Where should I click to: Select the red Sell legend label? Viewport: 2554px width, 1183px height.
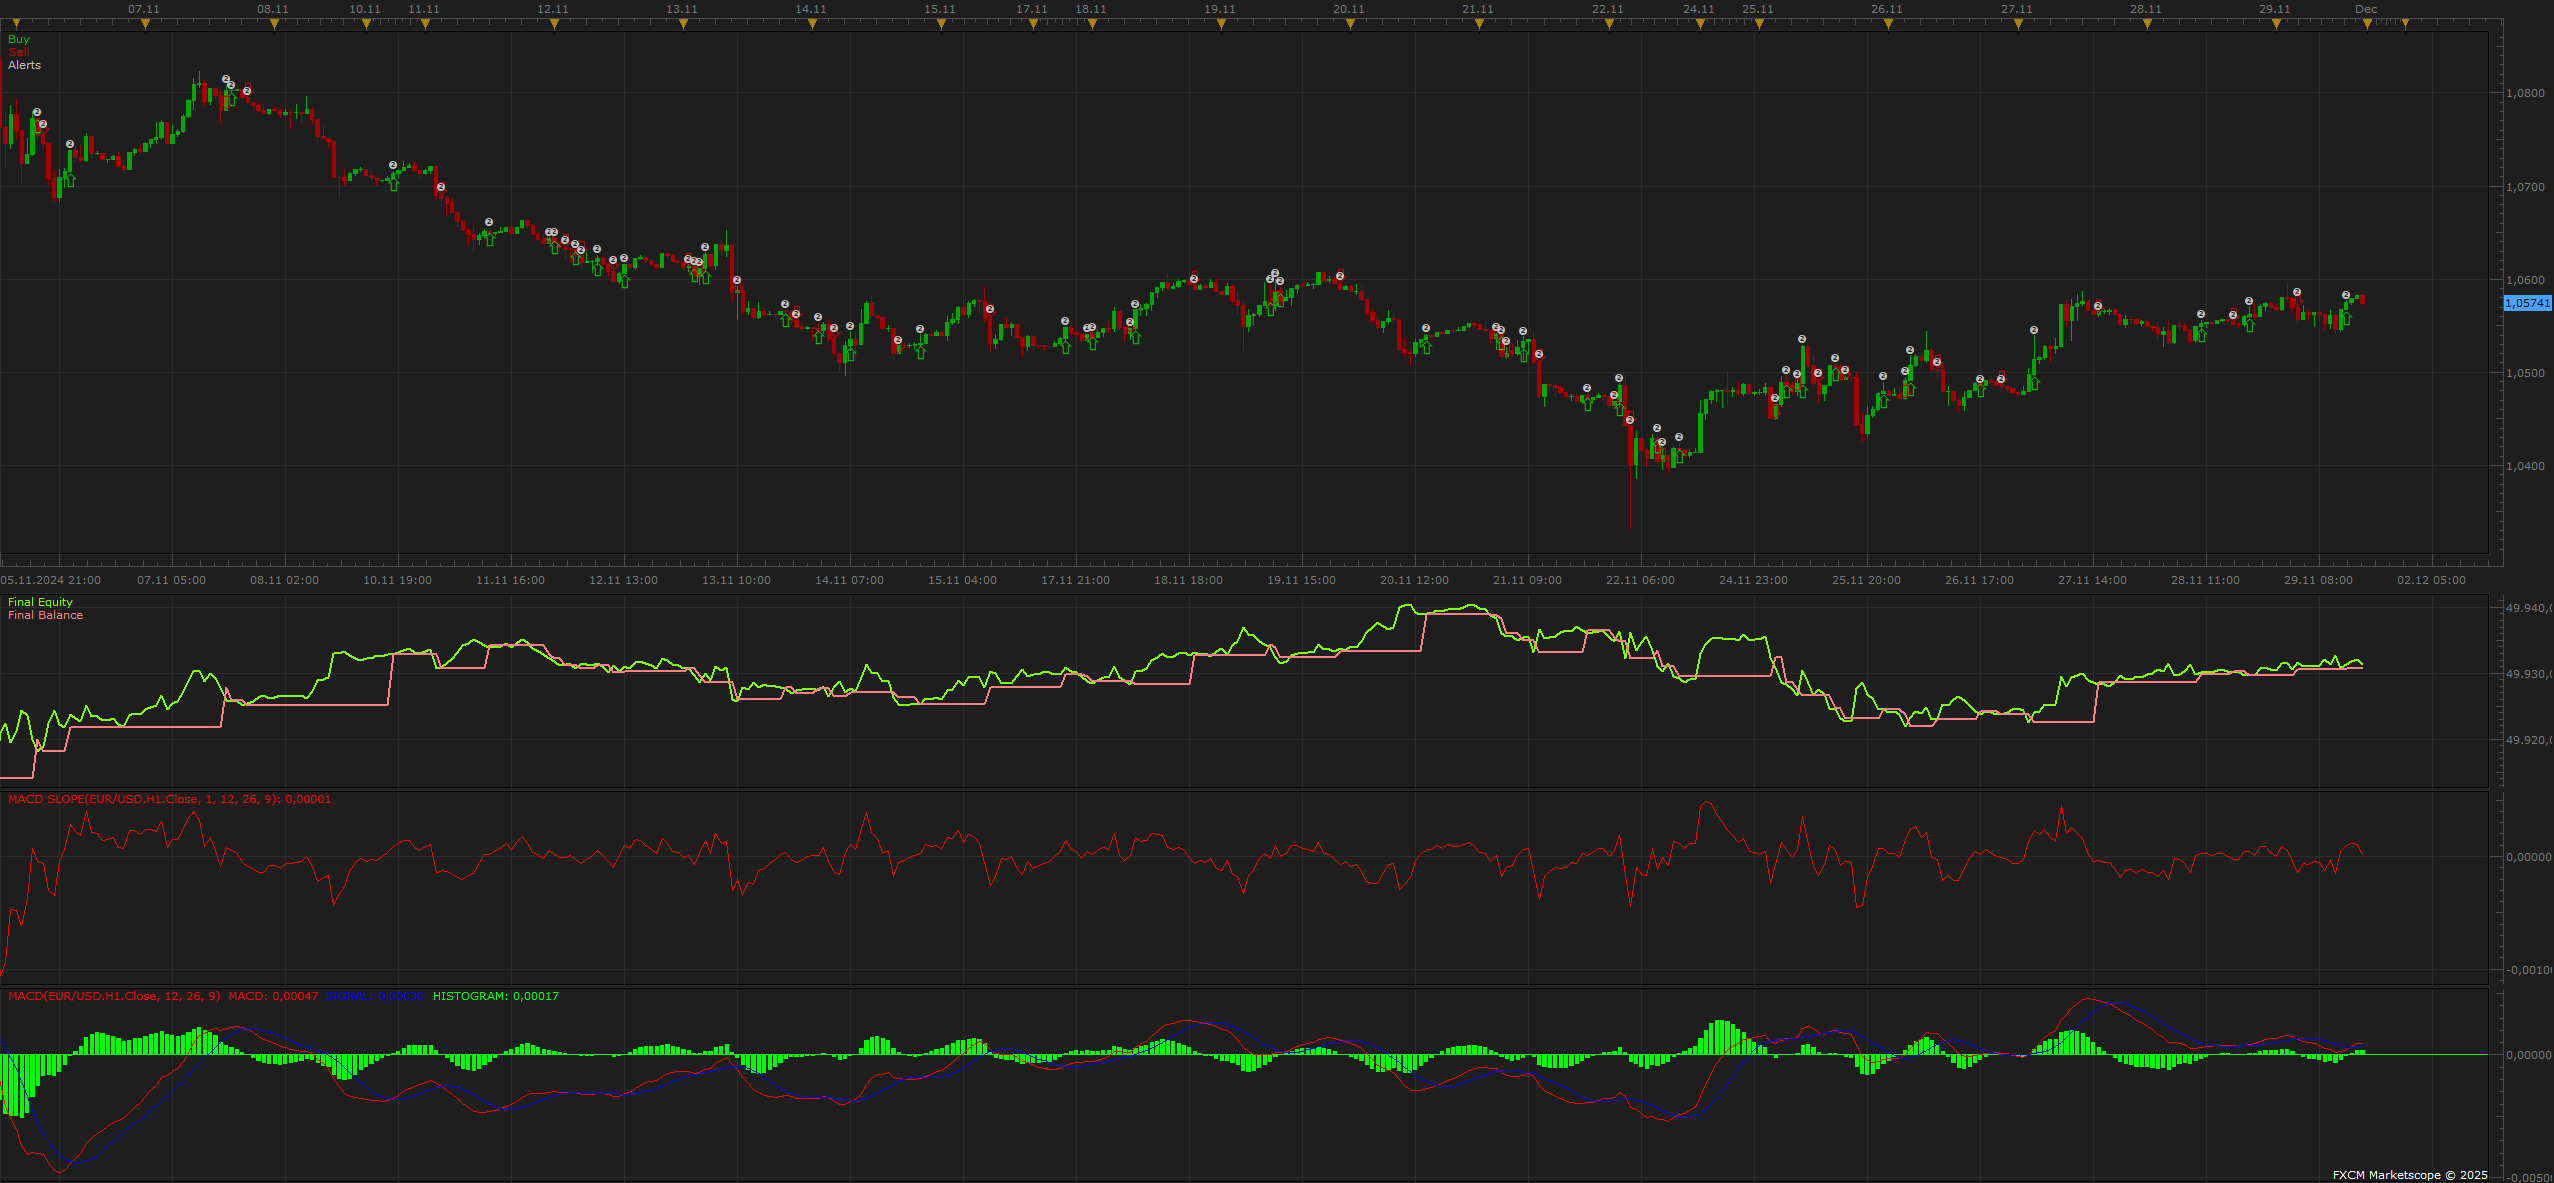pyautogui.click(x=19, y=52)
